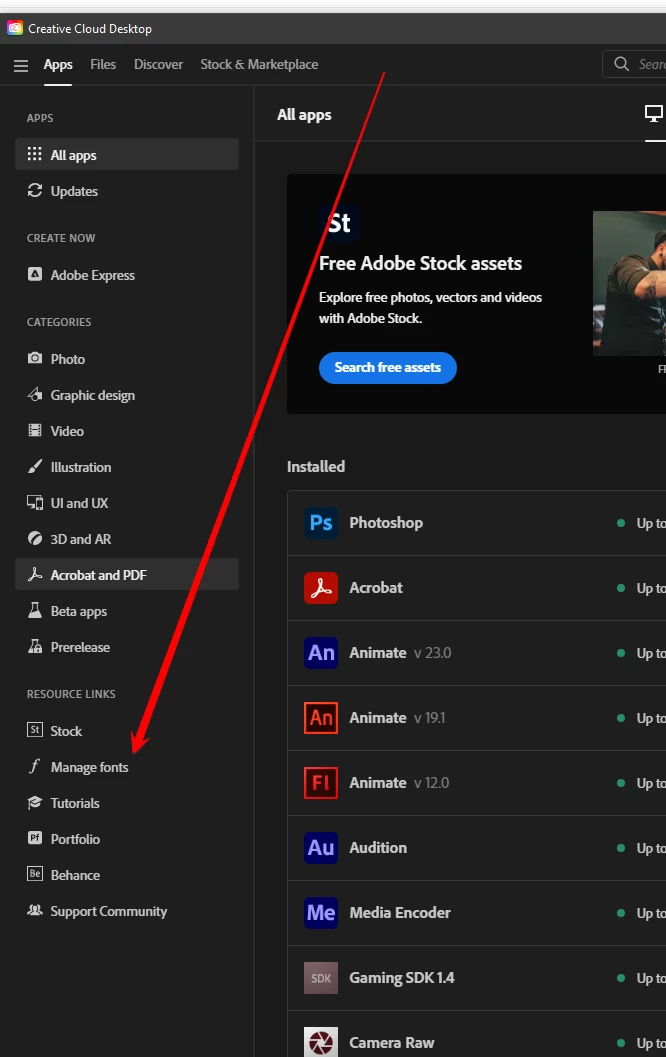This screenshot has width=666, height=1057.
Task: Select the Acrobat and PDF category
Action: (127, 574)
